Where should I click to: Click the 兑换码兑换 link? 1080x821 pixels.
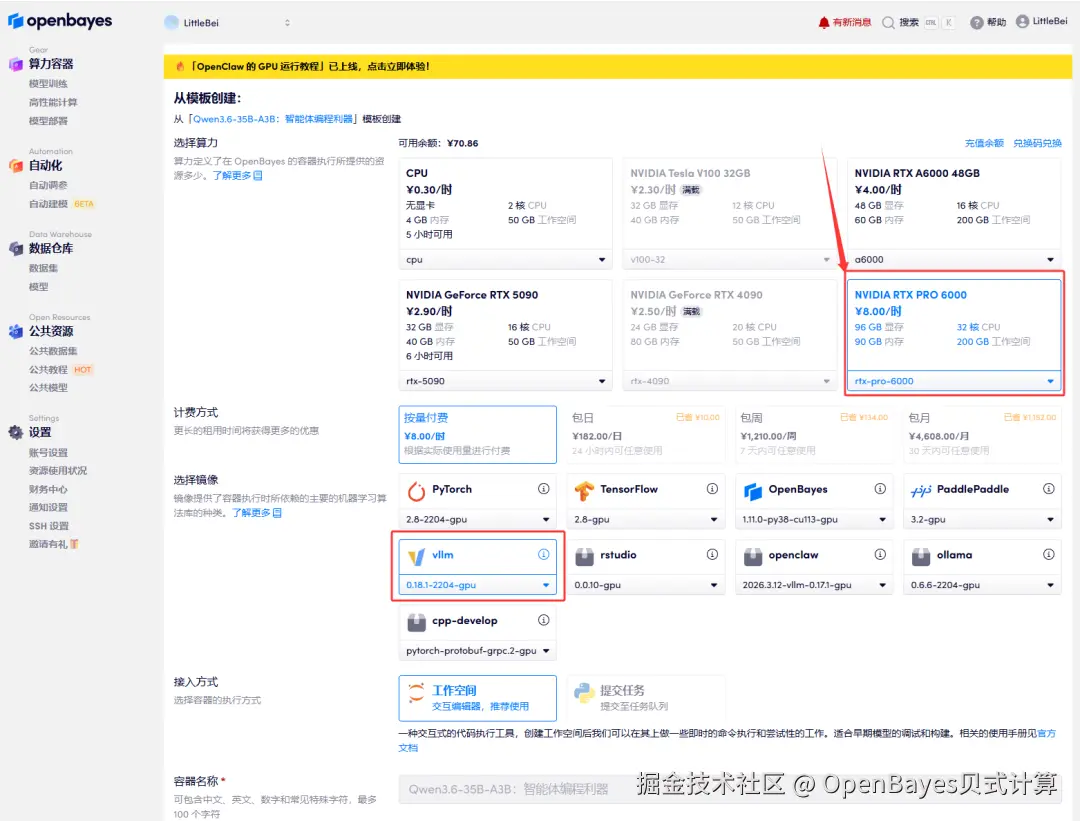click(x=1037, y=143)
